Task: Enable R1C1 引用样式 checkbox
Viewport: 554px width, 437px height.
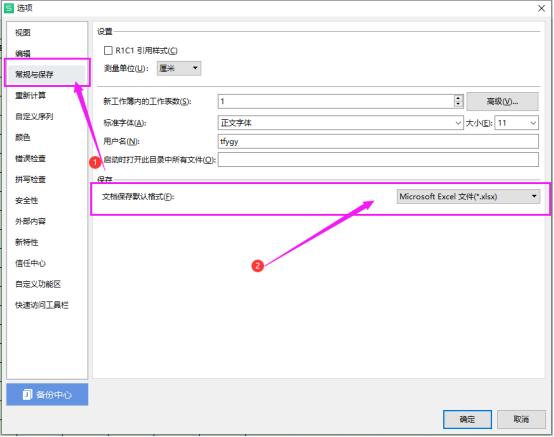Action: (x=108, y=51)
